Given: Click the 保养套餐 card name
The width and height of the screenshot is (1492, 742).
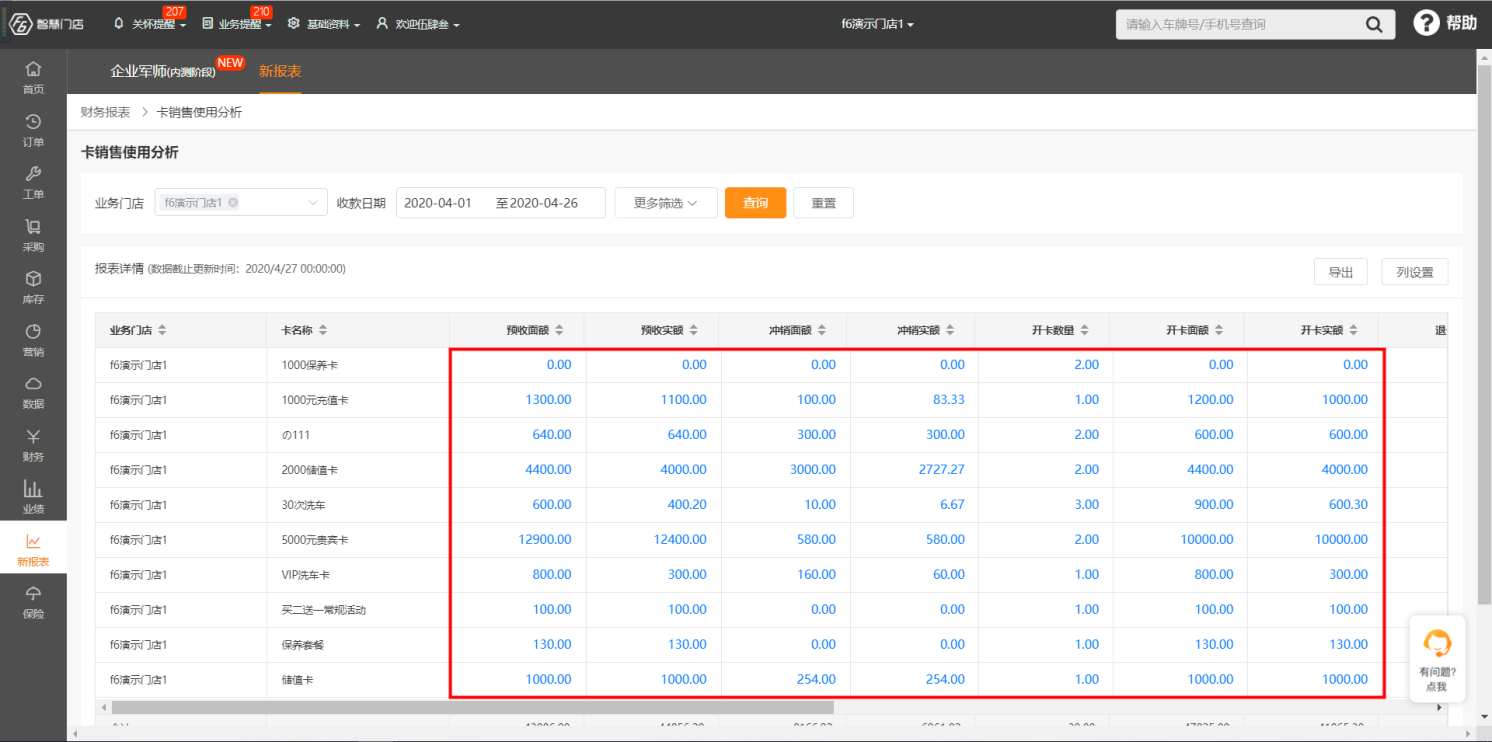Looking at the screenshot, I should click(302, 645).
